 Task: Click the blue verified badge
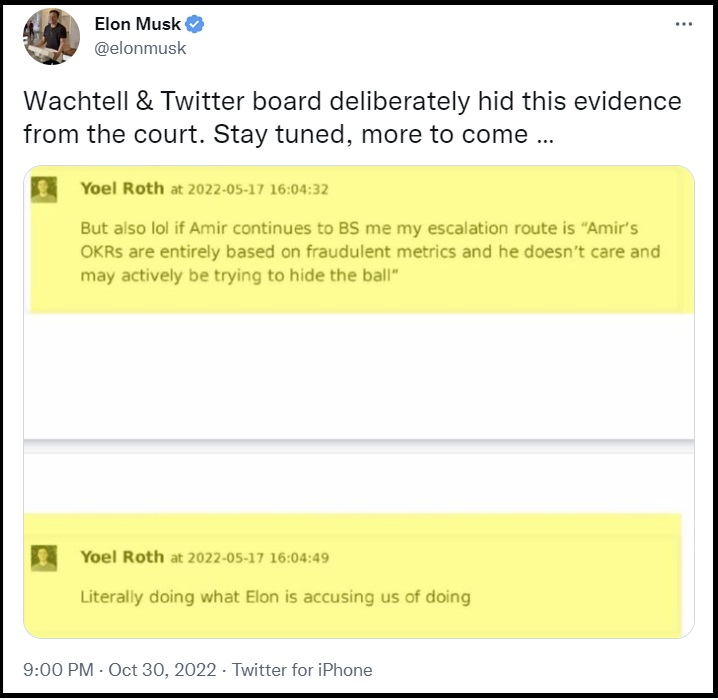pyautogui.click(x=195, y=24)
